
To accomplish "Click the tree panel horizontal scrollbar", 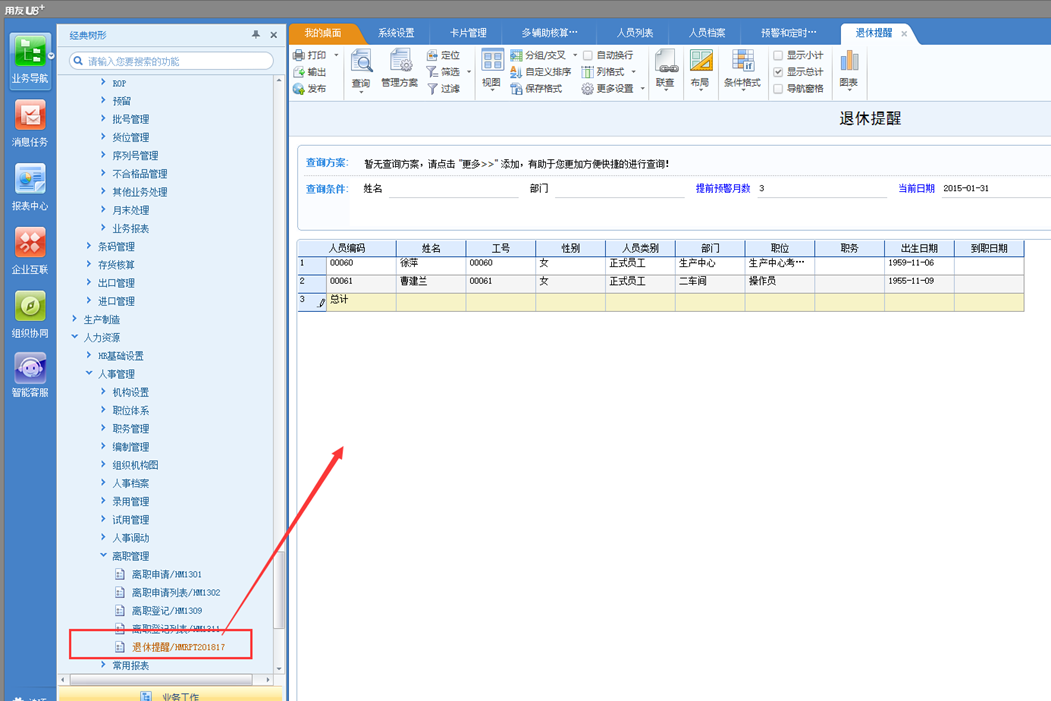I will coord(161,680).
